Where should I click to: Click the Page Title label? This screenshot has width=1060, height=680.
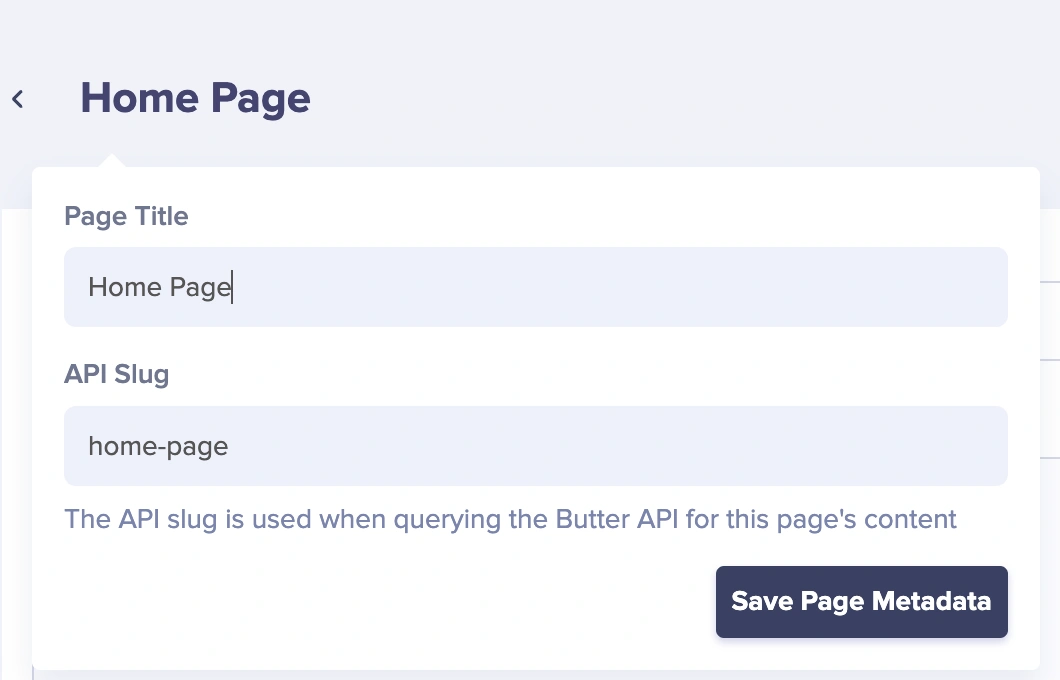click(126, 216)
